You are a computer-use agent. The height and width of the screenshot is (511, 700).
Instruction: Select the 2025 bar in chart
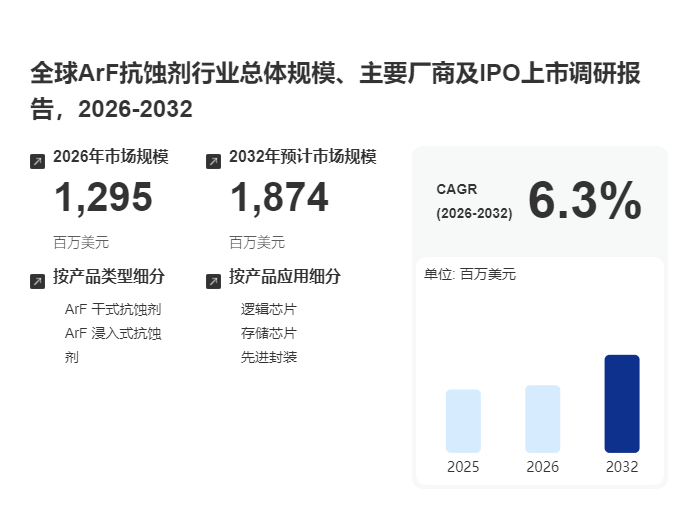[463, 421]
